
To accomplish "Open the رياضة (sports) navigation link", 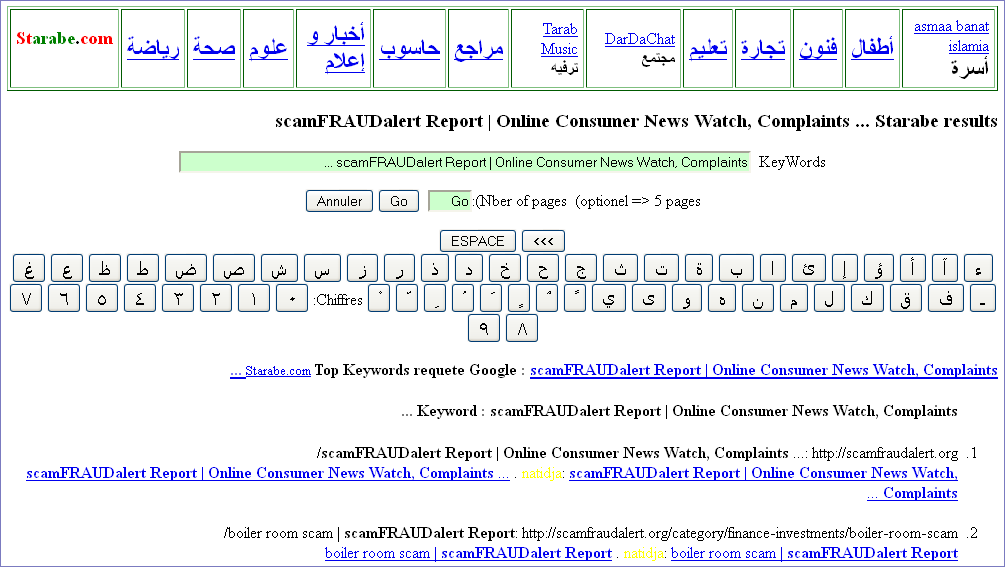I will 153,47.
